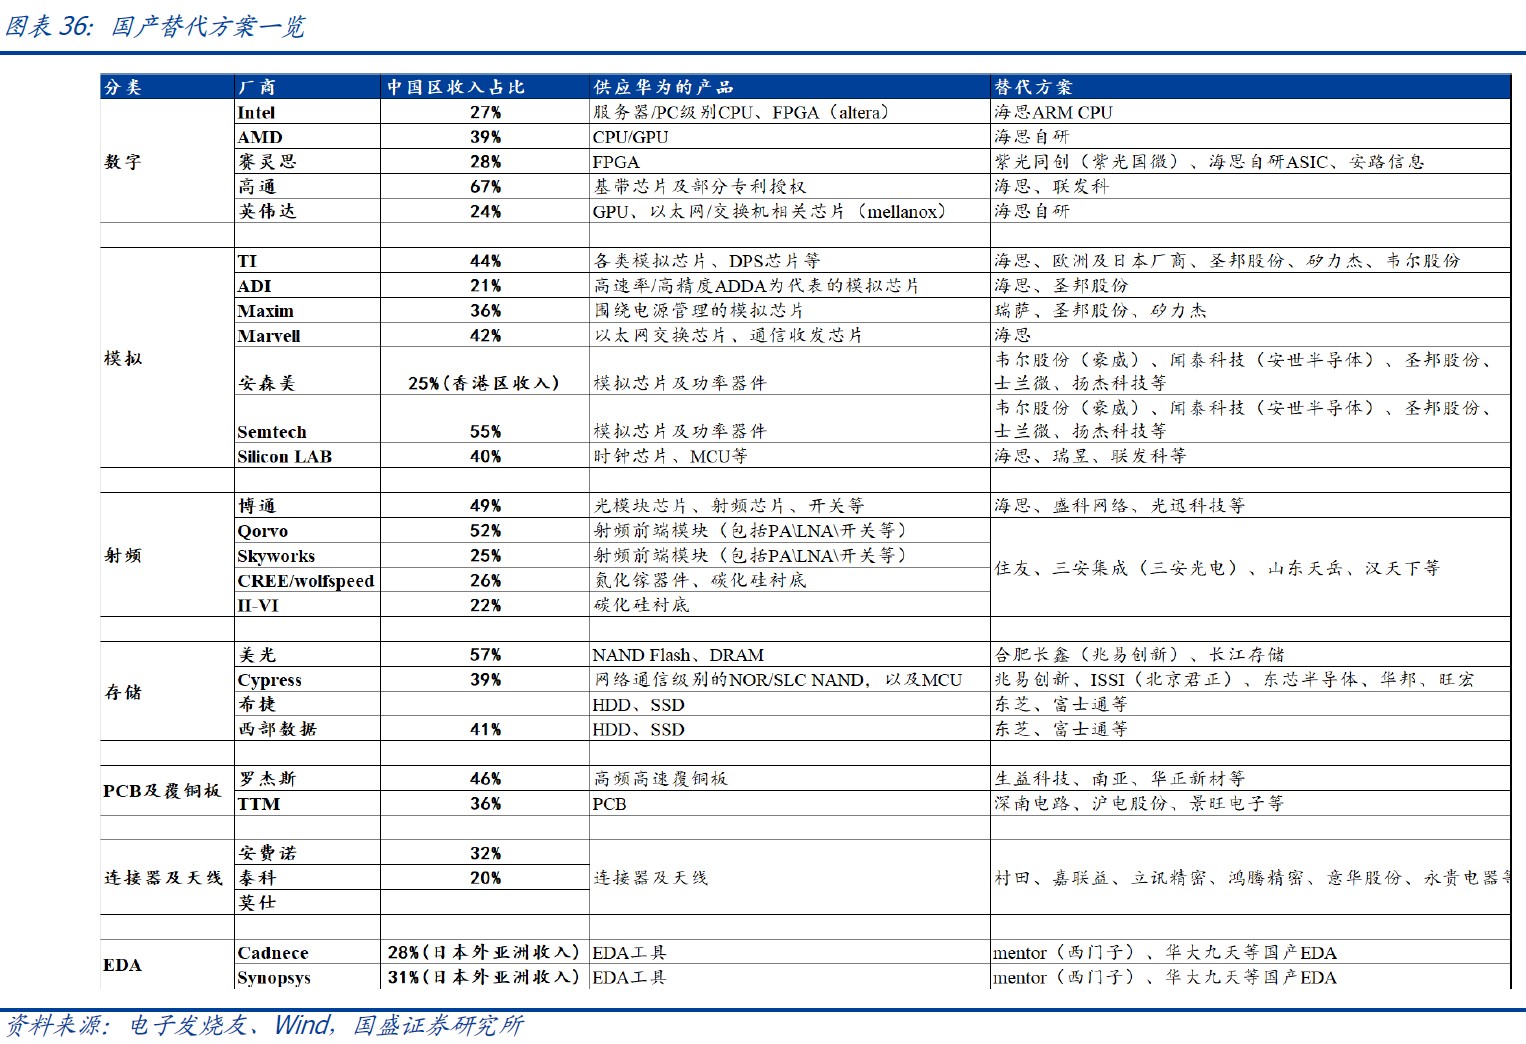The height and width of the screenshot is (1044, 1526).
Task: Click the 莫仕 vendor cell
Action: pyautogui.click(x=307, y=902)
